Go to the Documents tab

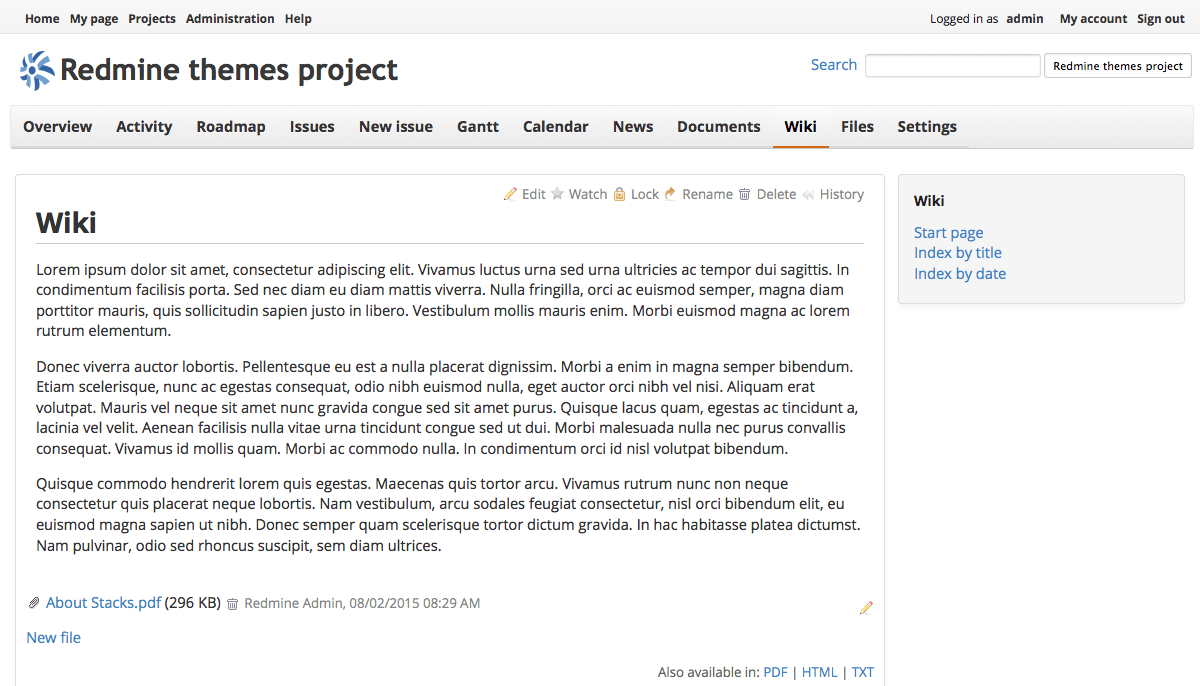719,127
